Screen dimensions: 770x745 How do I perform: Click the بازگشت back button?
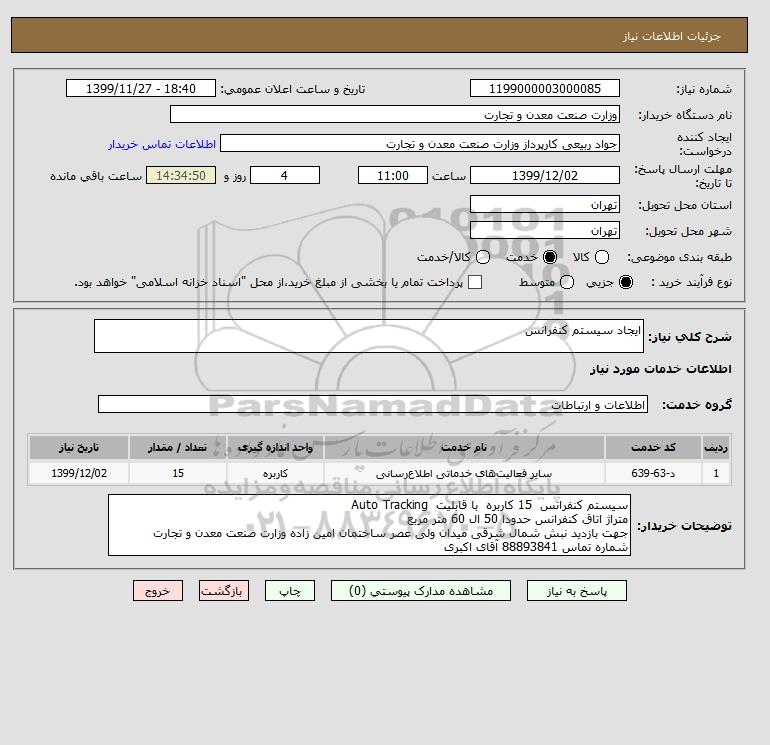pos(224,591)
